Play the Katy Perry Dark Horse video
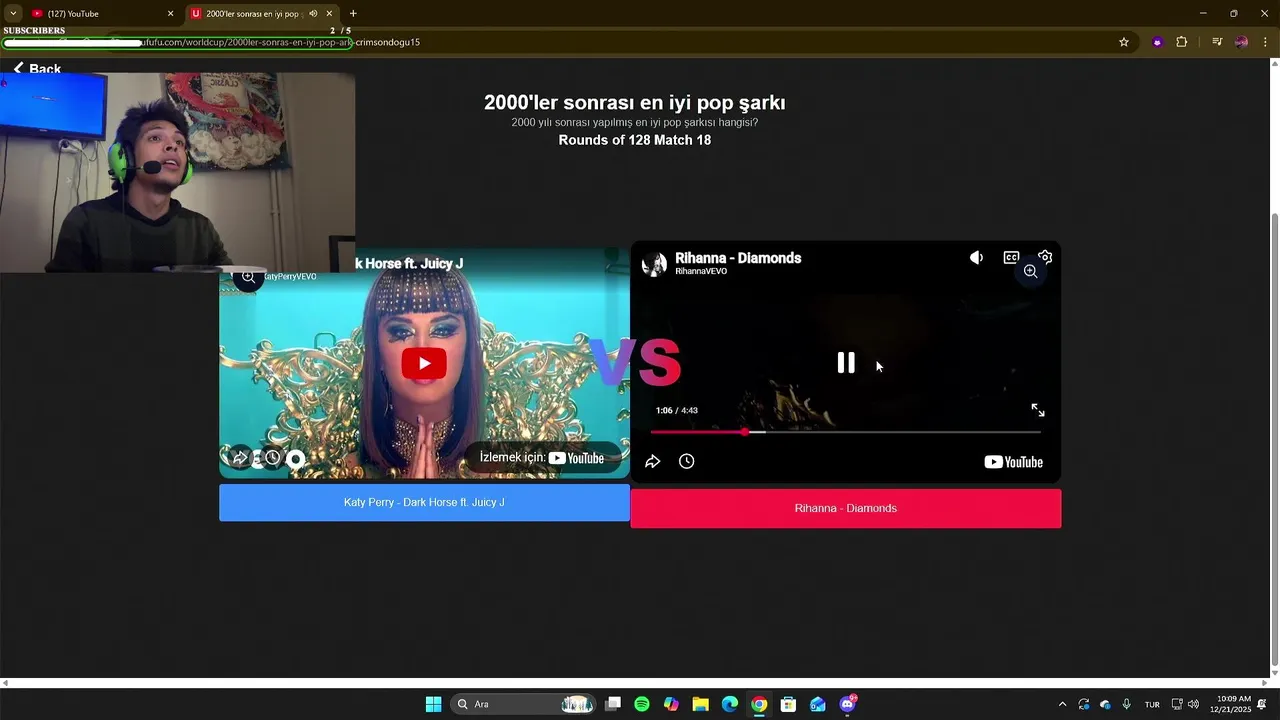 (x=424, y=363)
